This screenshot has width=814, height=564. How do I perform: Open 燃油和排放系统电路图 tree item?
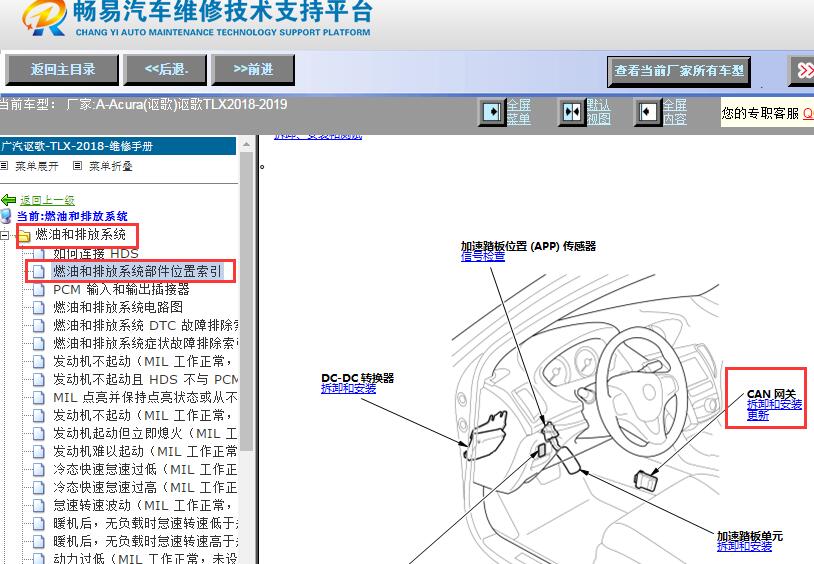pos(118,307)
